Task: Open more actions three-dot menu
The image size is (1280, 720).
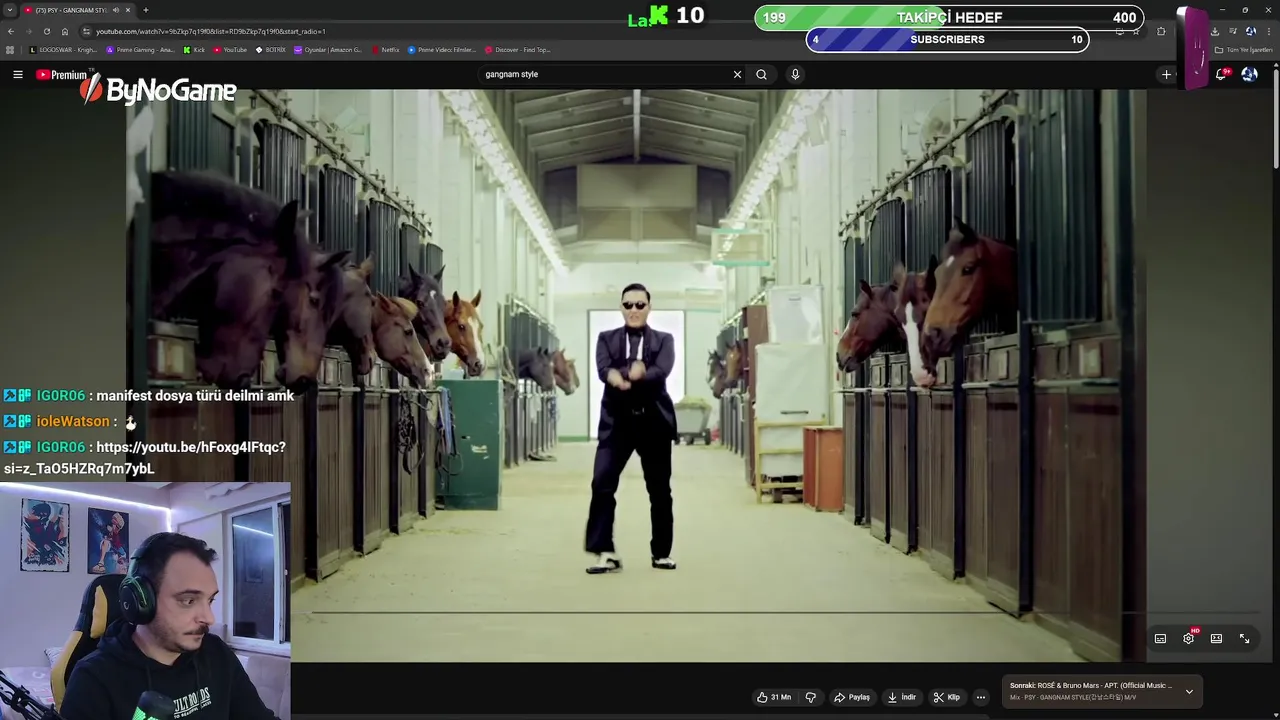Action: [981, 697]
